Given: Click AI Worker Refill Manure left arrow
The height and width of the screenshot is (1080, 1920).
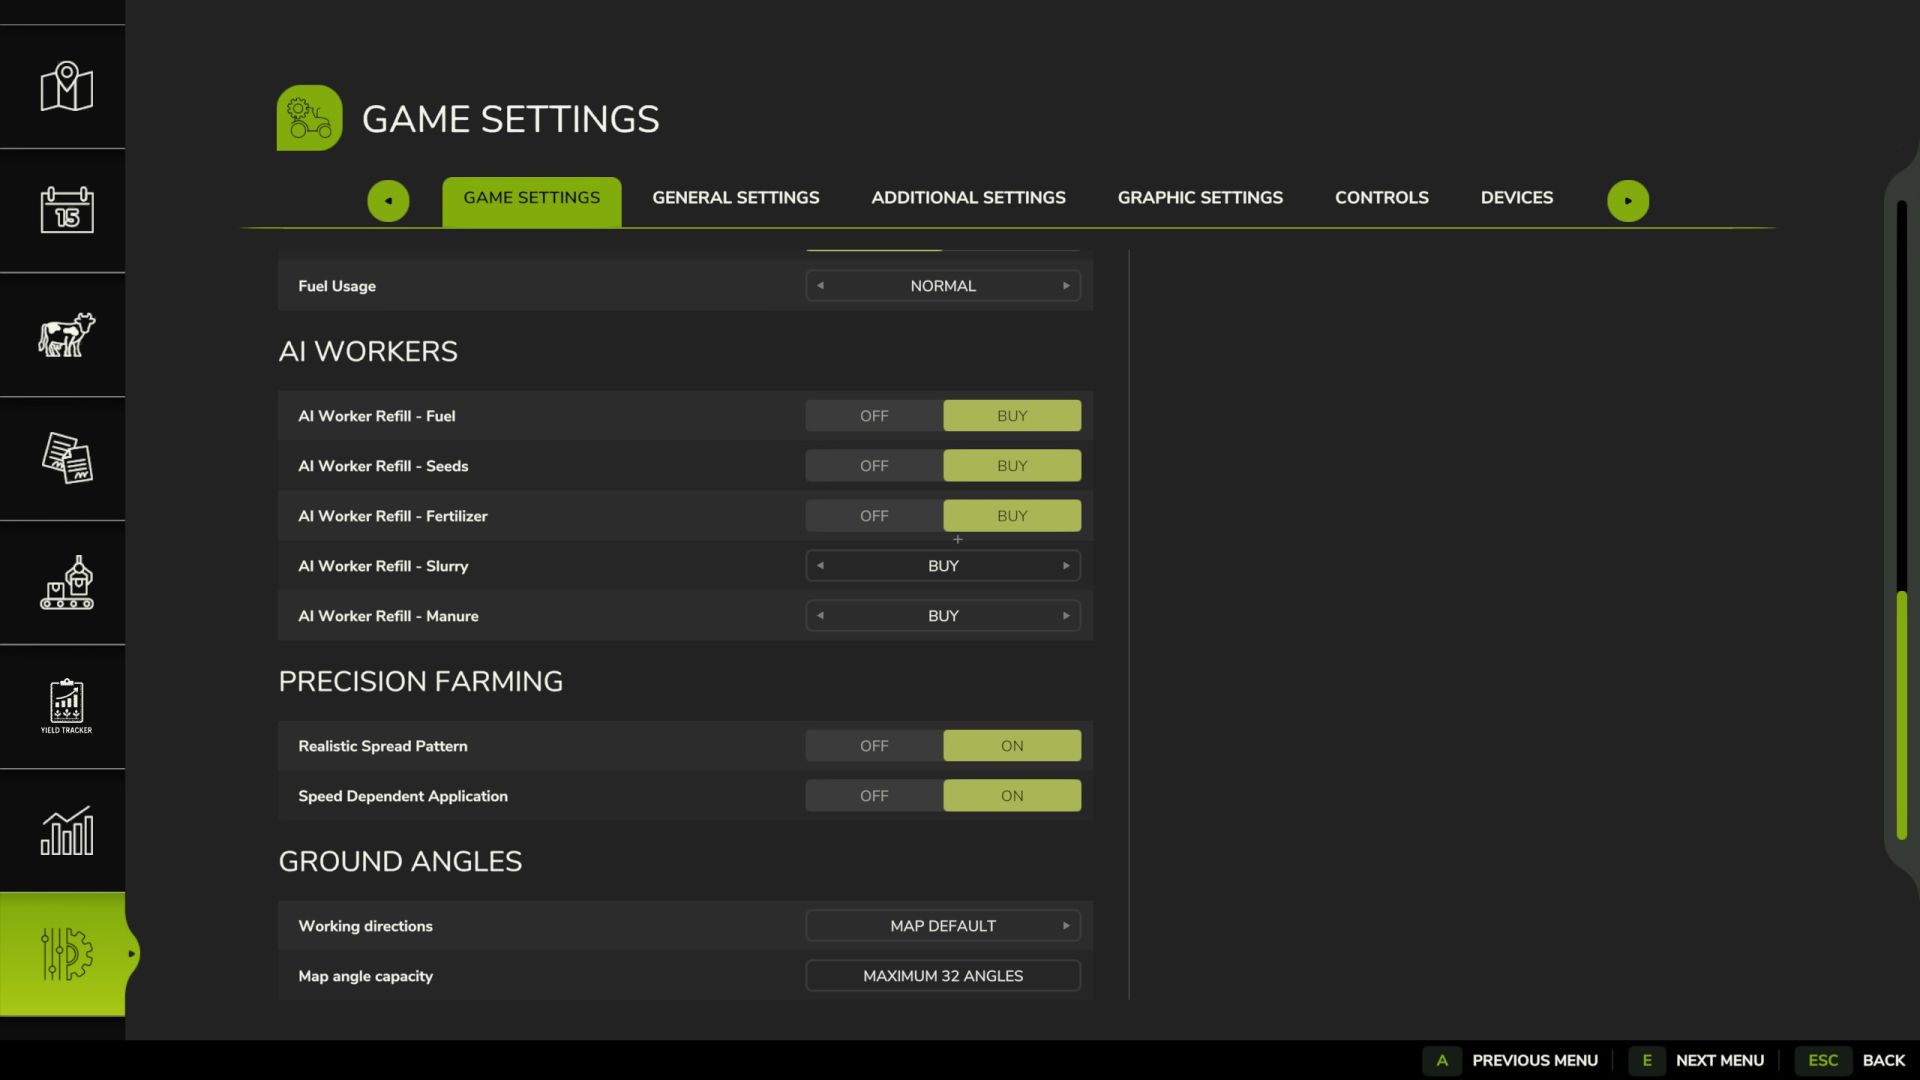Looking at the screenshot, I should (820, 616).
